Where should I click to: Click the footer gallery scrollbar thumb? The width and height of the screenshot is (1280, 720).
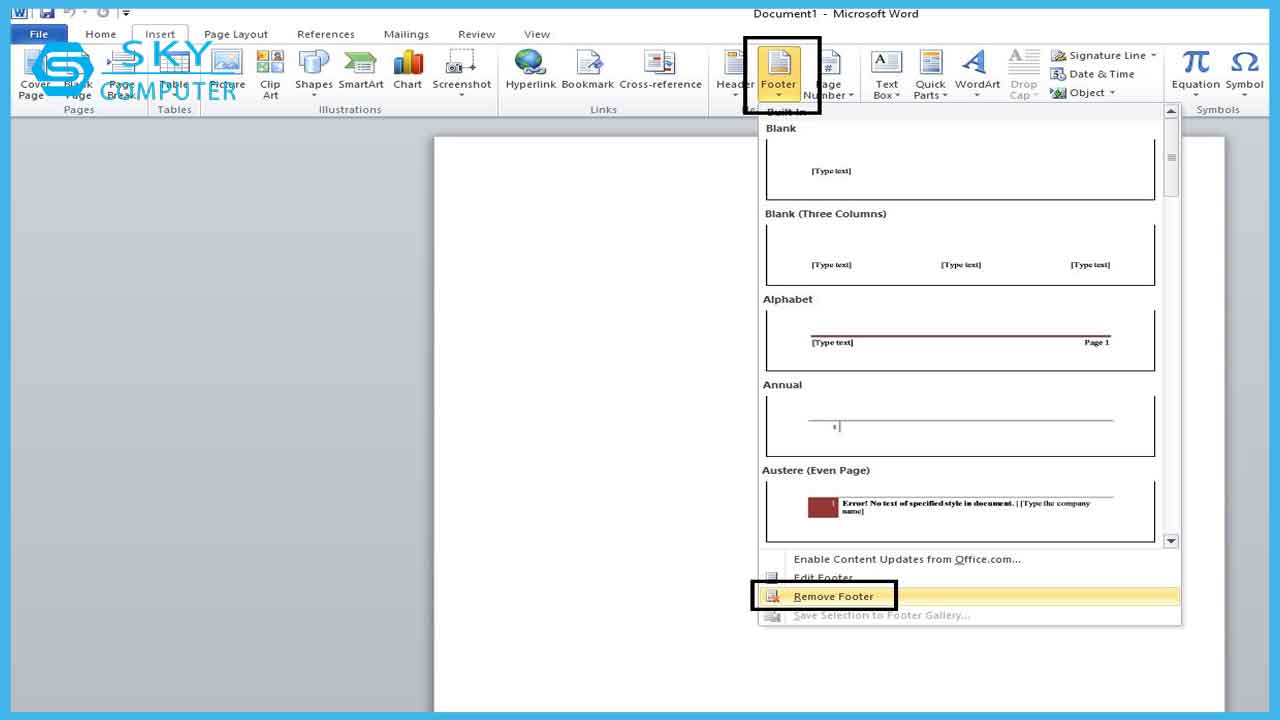[x=1171, y=157]
